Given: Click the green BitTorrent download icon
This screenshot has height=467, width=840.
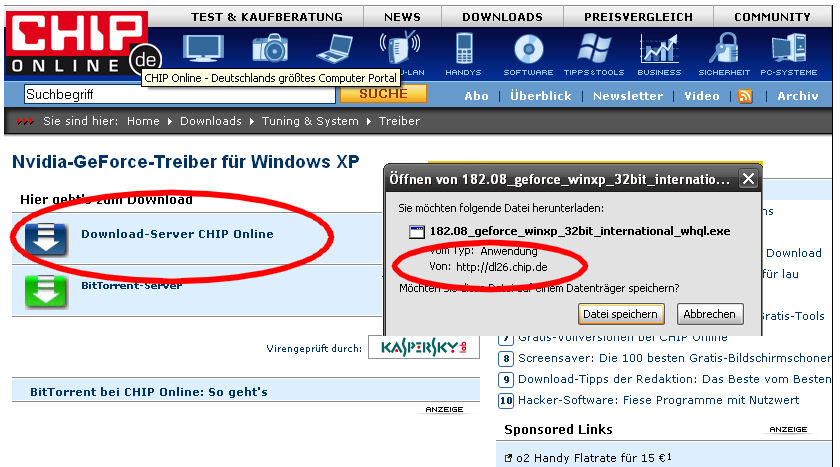Looking at the screenshot, I should pos(46,291).
